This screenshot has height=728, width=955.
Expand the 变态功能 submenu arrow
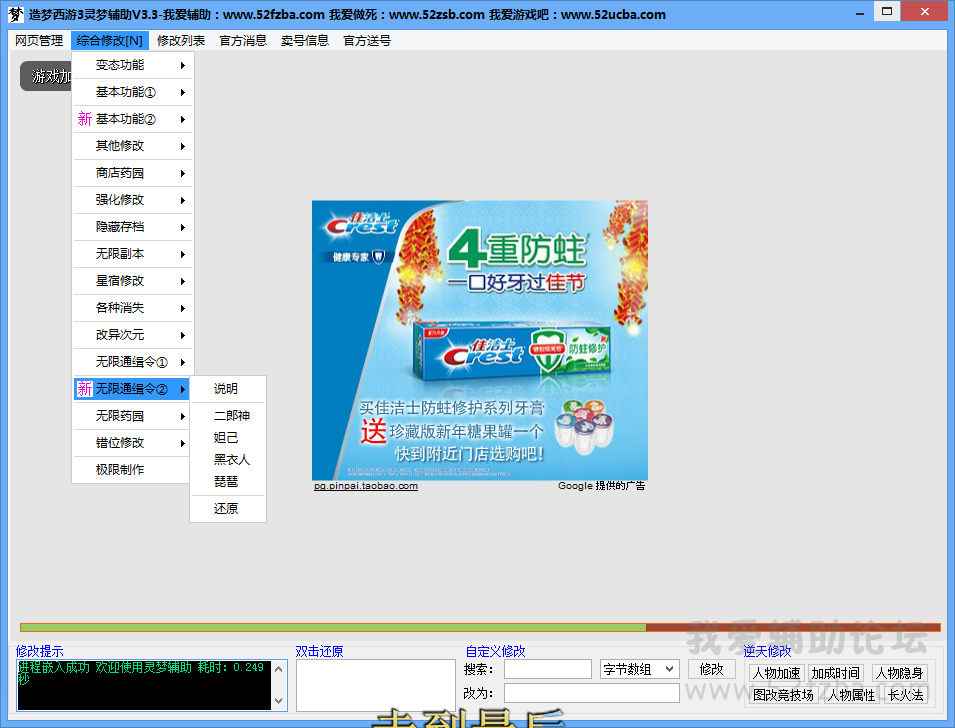click(183, 66)
